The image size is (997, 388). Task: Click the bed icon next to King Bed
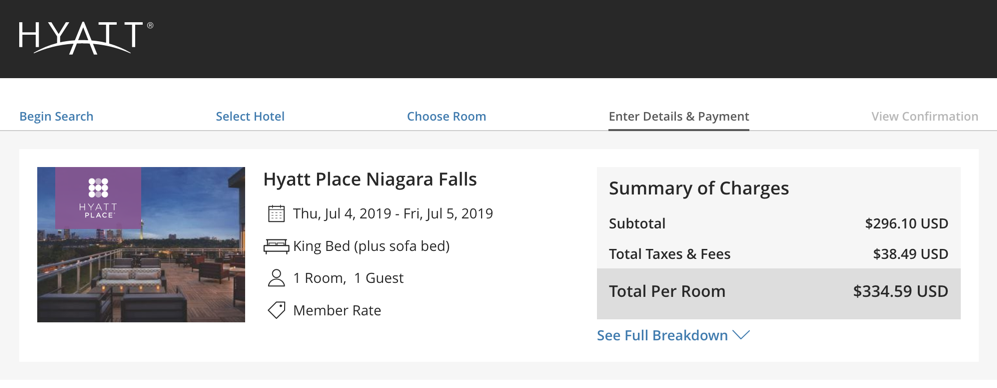pos(276,246)
